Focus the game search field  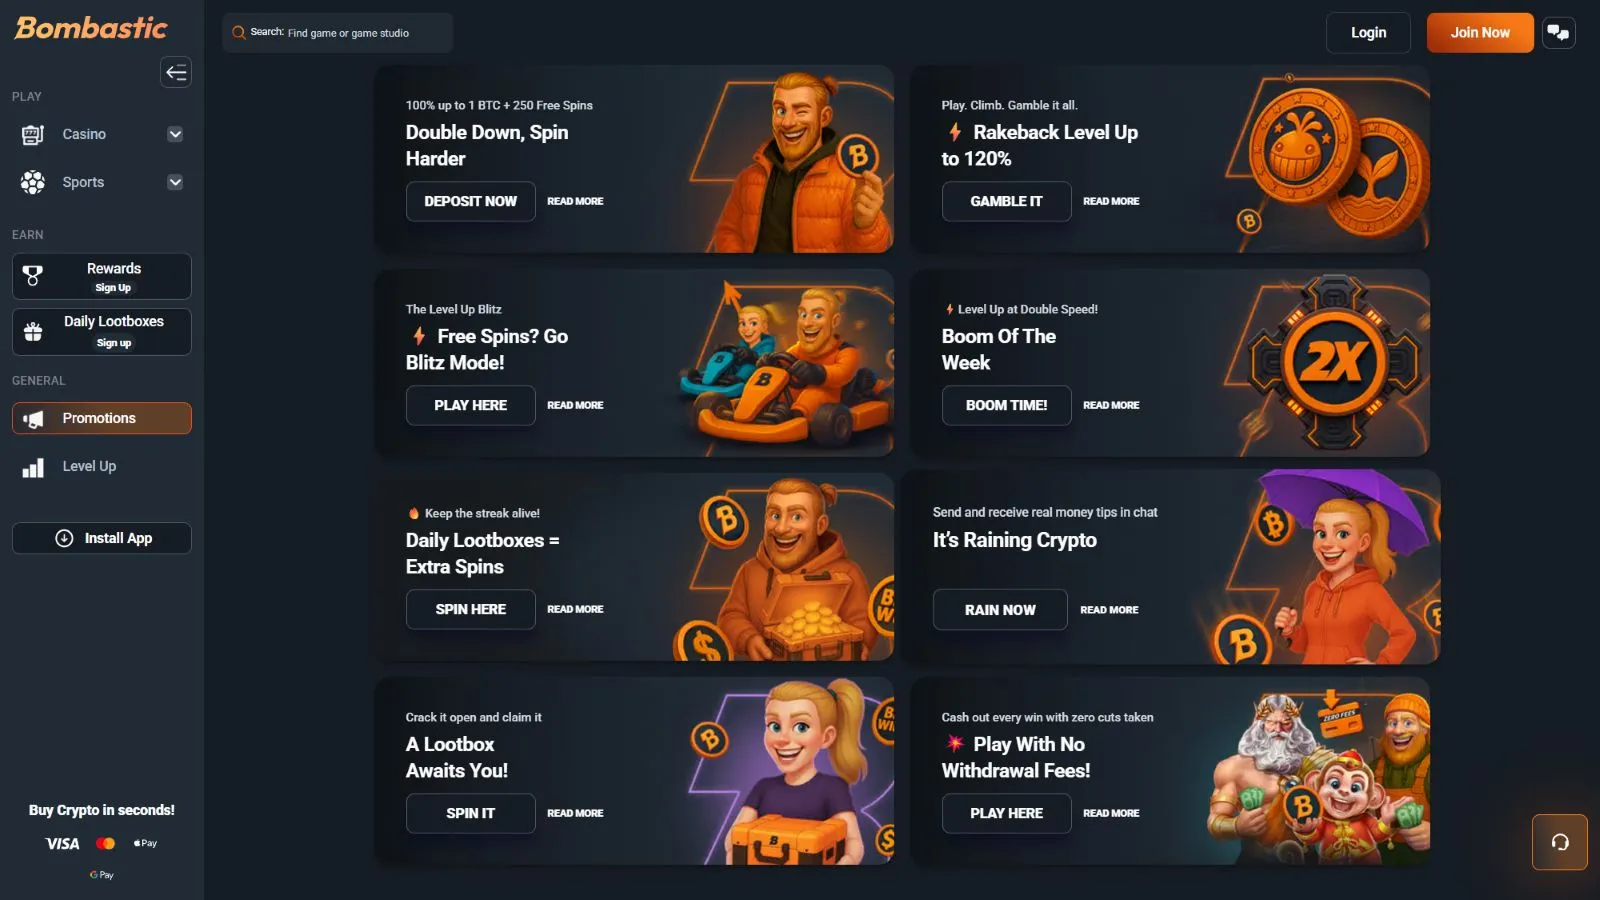338,33
